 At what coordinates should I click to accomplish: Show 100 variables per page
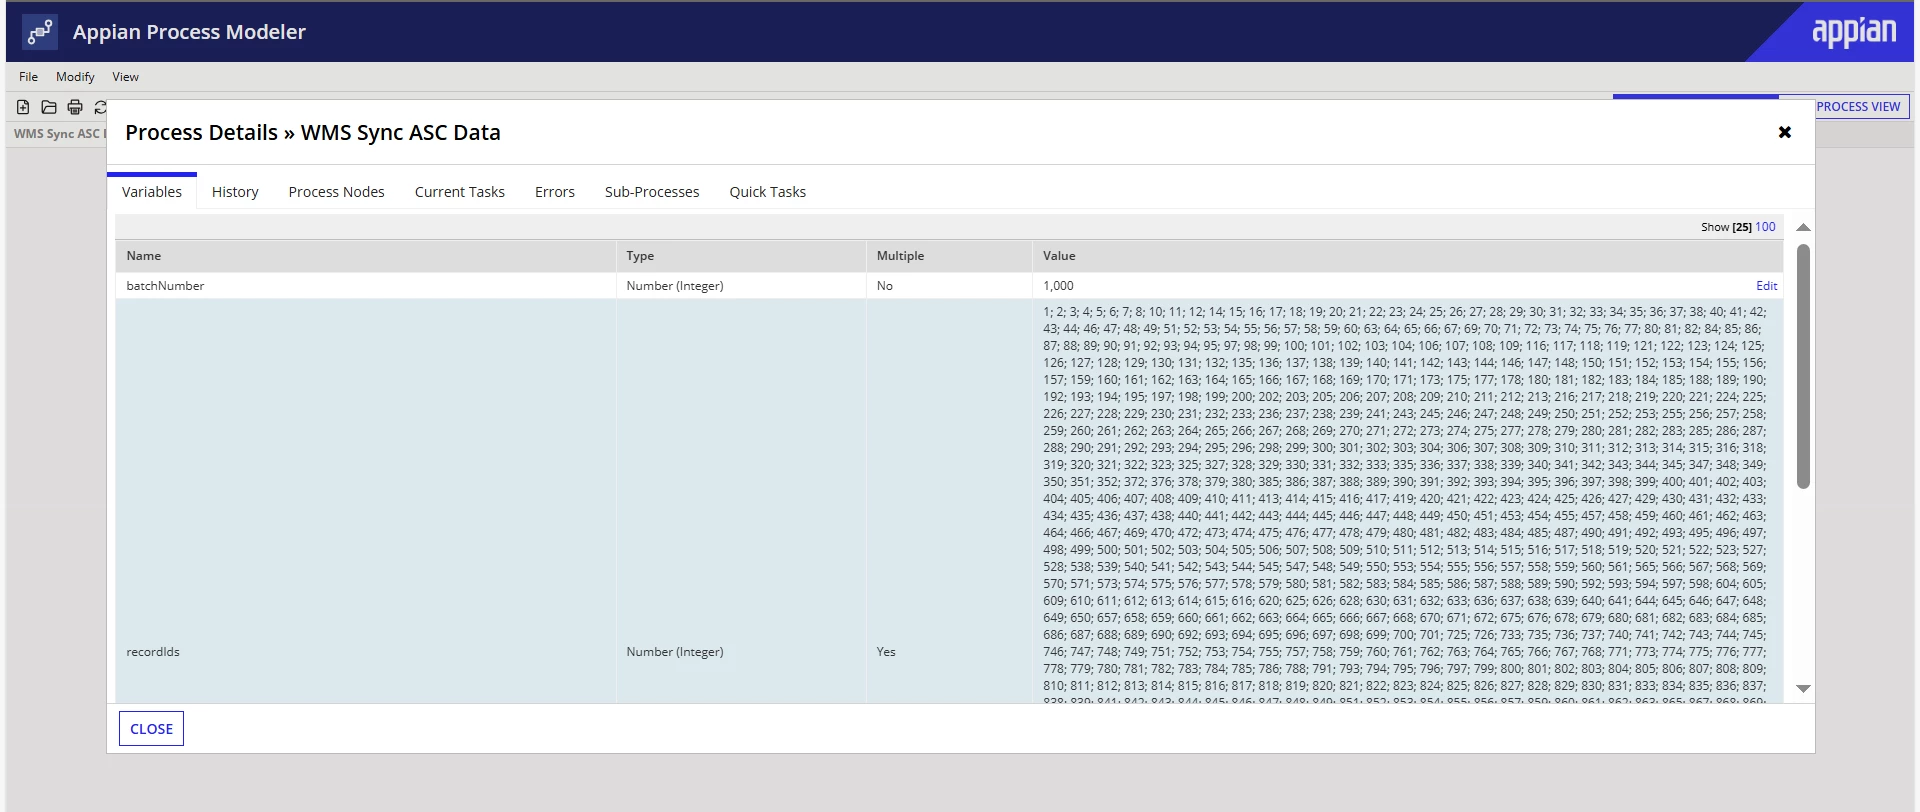point(1766,227)
